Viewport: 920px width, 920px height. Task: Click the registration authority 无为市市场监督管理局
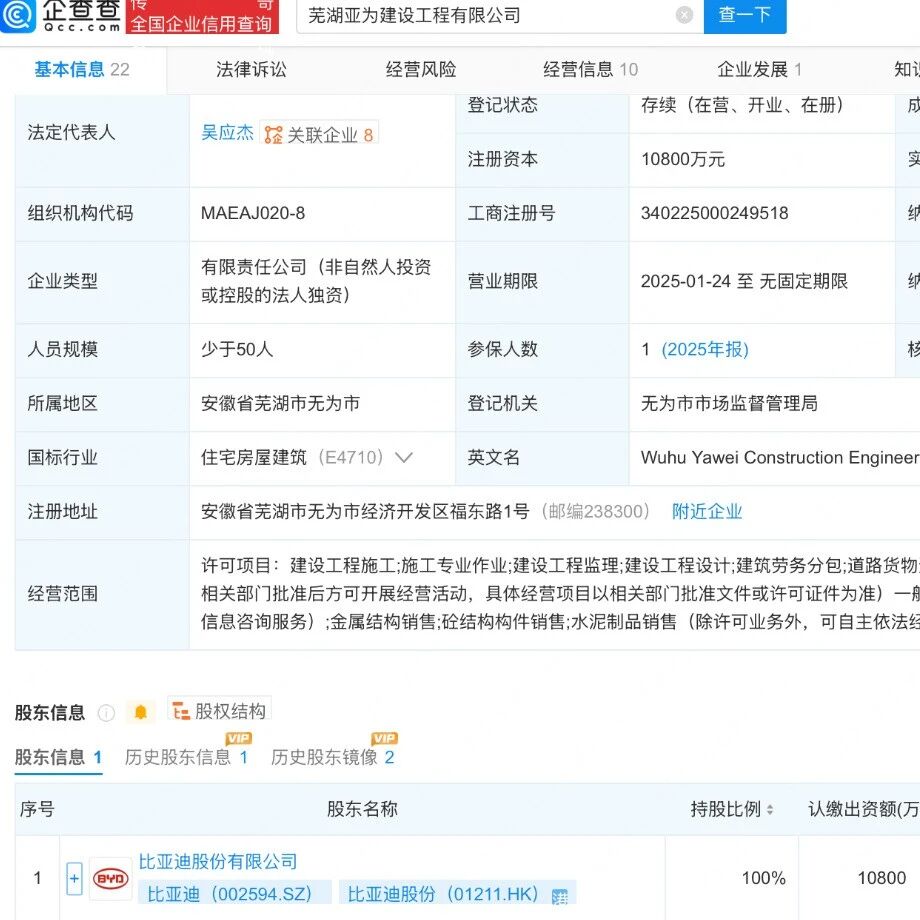point(729,404)
